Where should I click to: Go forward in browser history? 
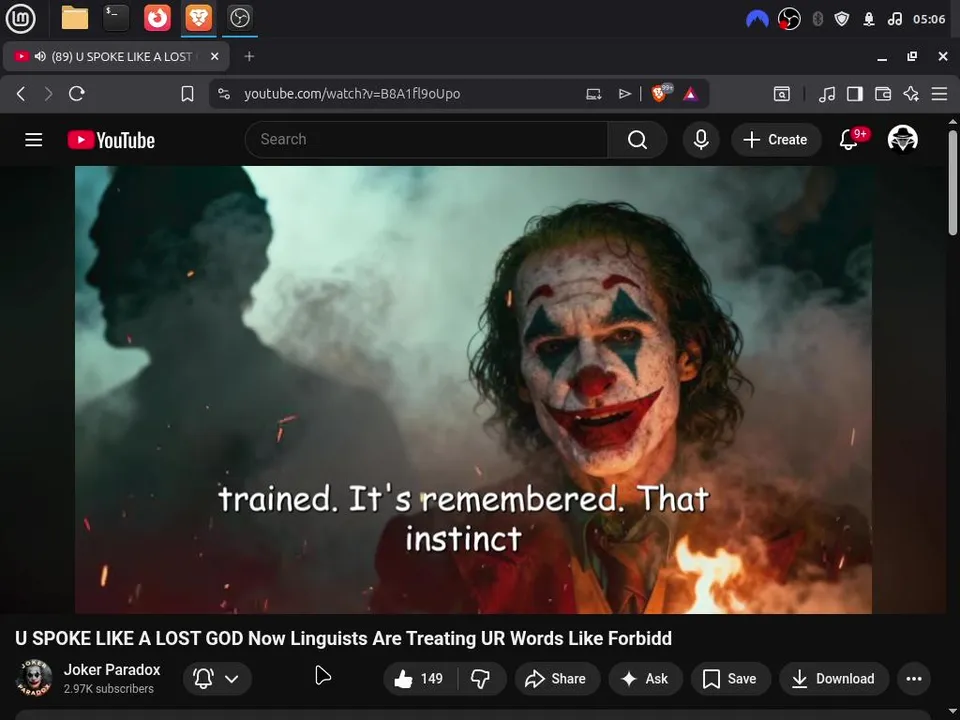[48, 94]
